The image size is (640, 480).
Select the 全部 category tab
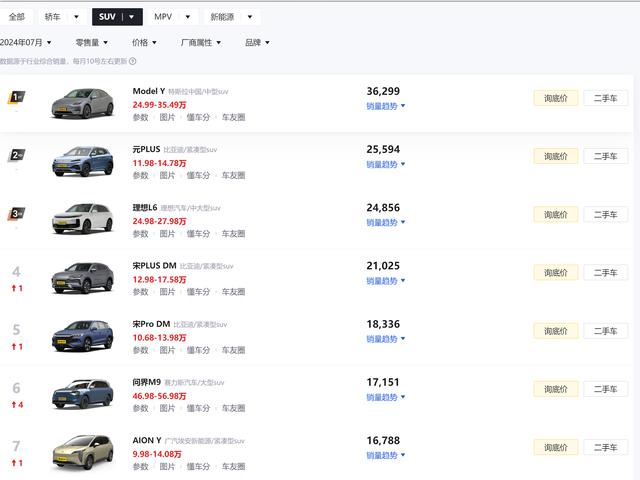click(x=17, y=17)
